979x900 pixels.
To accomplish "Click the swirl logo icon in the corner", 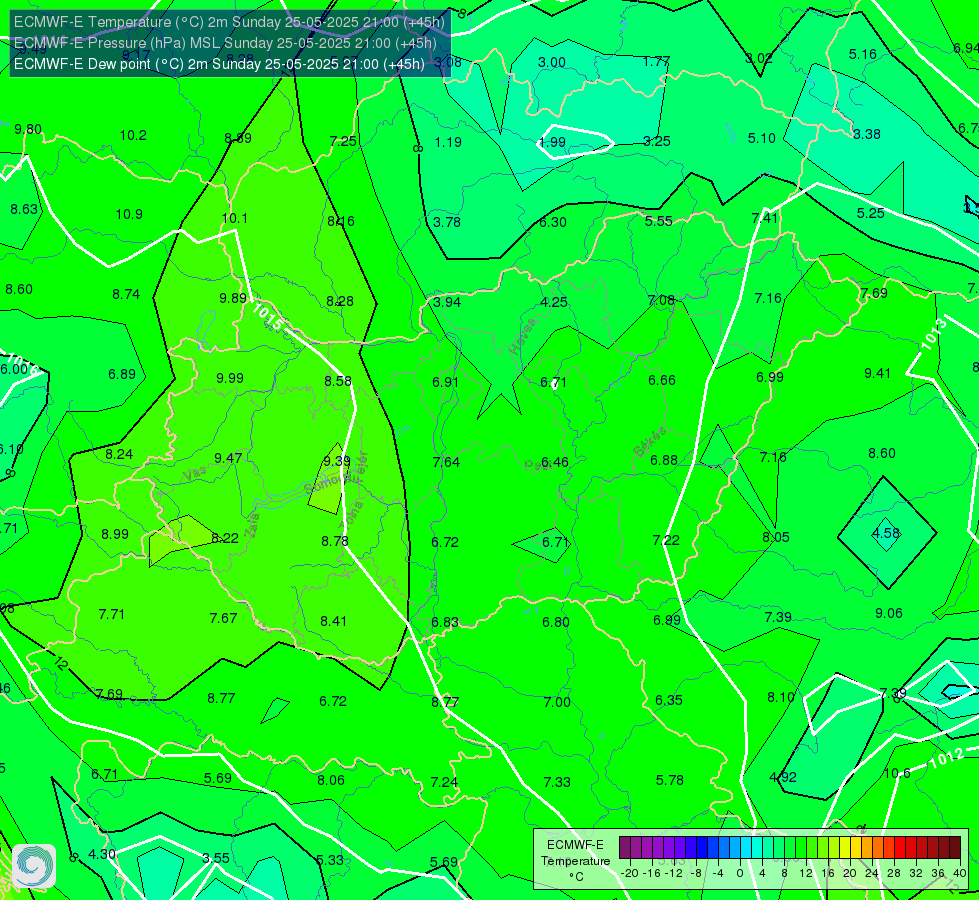I will [34, 866].
